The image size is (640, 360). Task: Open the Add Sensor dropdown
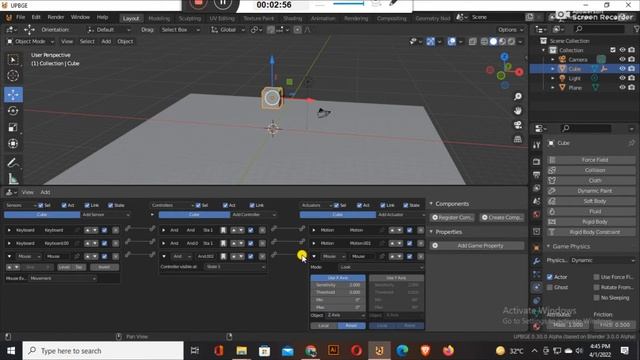pyautogui.click(x=105, y=215)
